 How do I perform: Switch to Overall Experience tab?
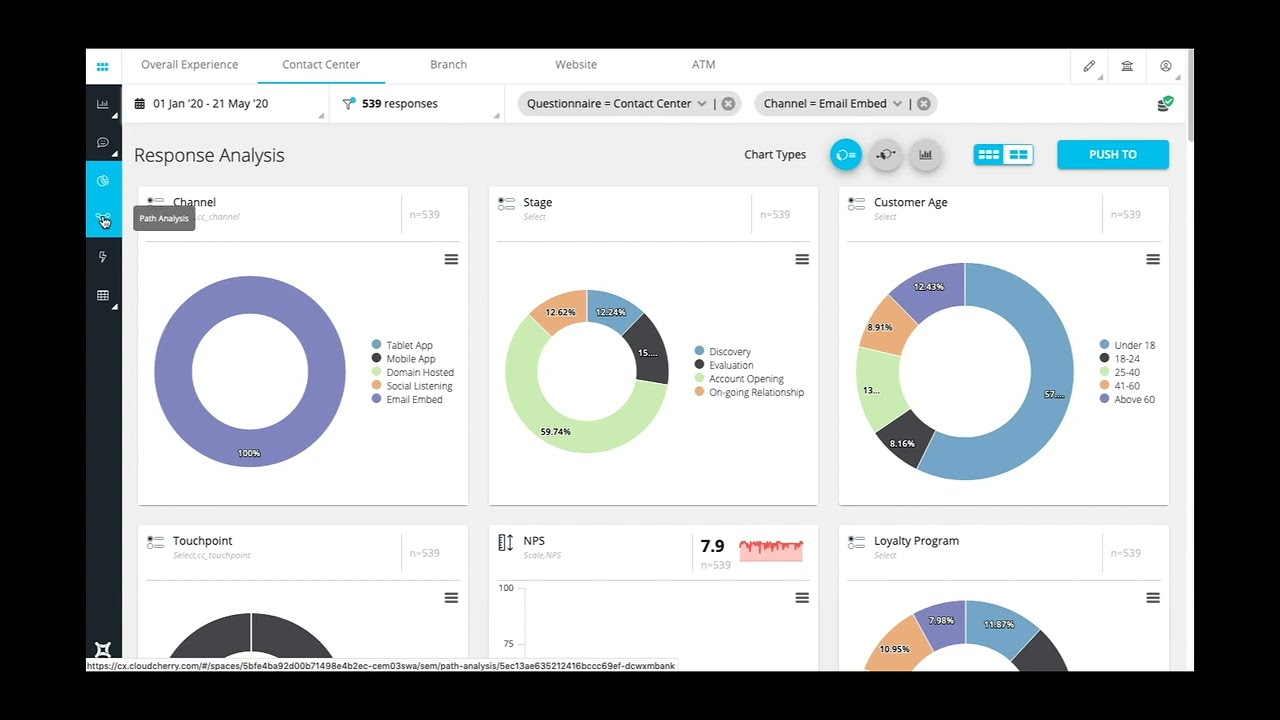click(189, 64)
